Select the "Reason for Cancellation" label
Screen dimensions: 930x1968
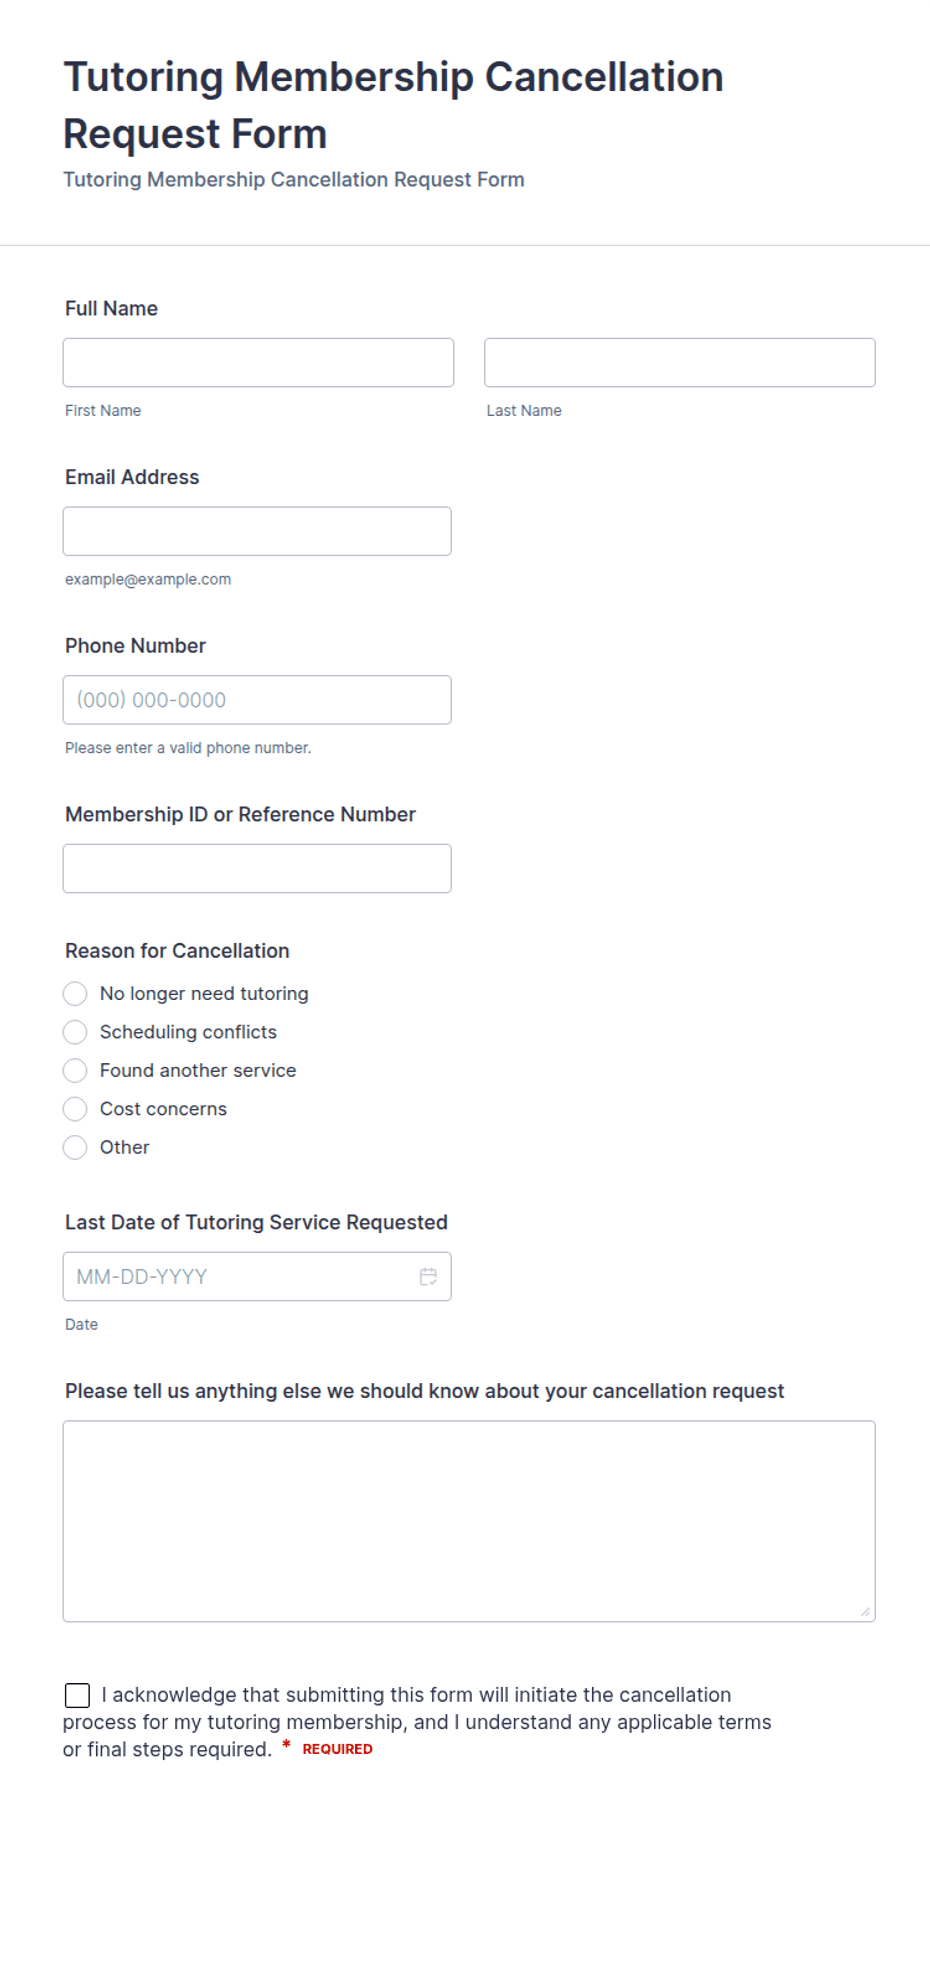pos(177,951)
